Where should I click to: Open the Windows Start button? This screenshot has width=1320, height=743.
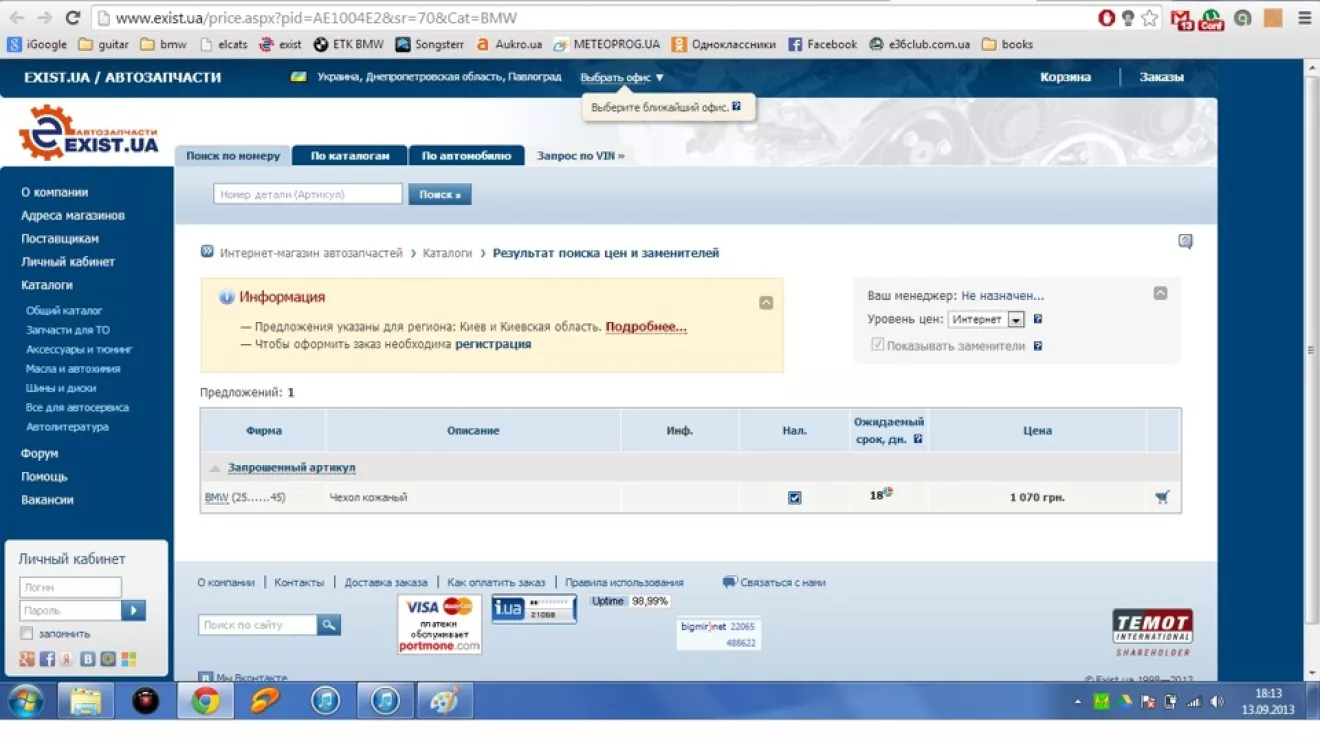point(26,701)
